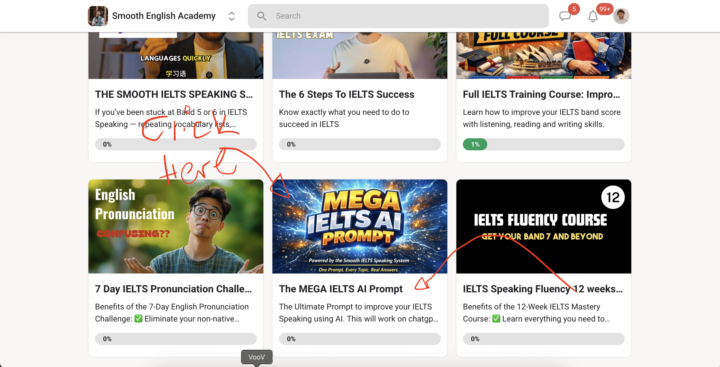
Task: Open 7 Day IELTS Pronunciation Challenge title
Action: point(173,289)
